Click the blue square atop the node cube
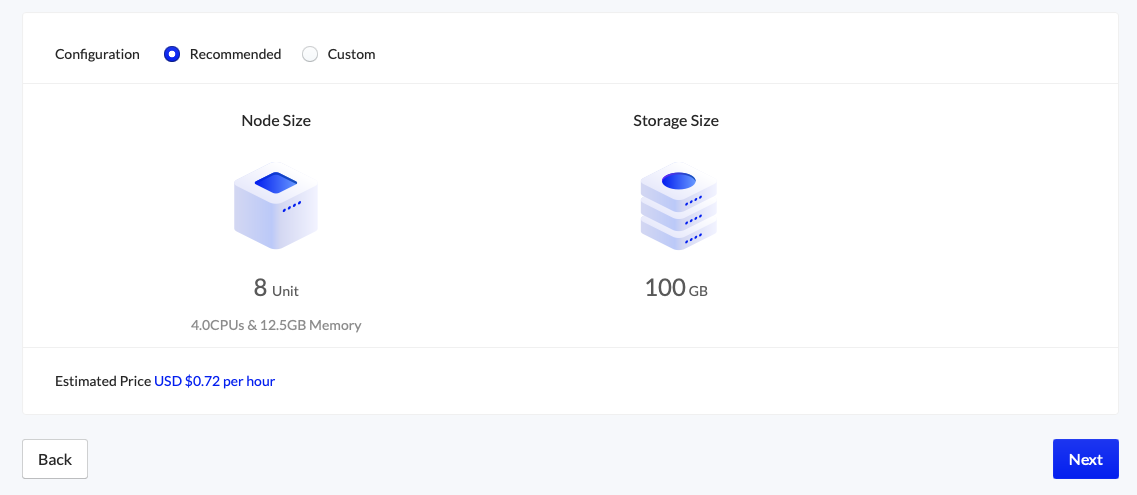This screenshot has height=495, width=1137. tap(276, 183)
